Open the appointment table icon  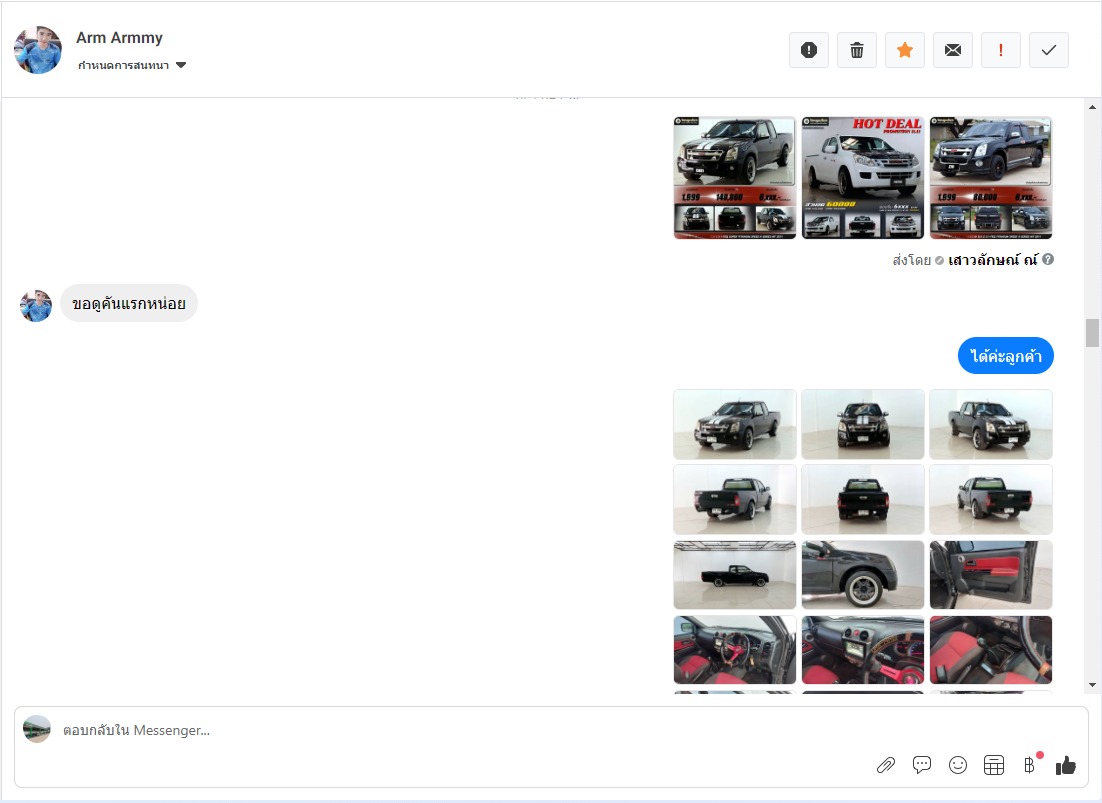pos(994,765)
